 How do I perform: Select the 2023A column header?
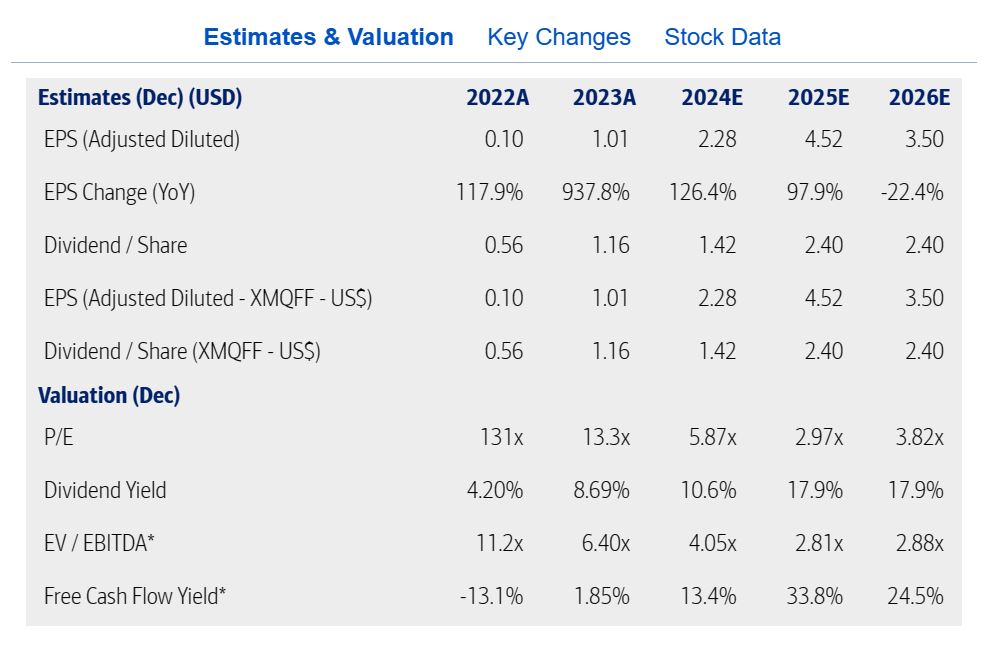604,97
